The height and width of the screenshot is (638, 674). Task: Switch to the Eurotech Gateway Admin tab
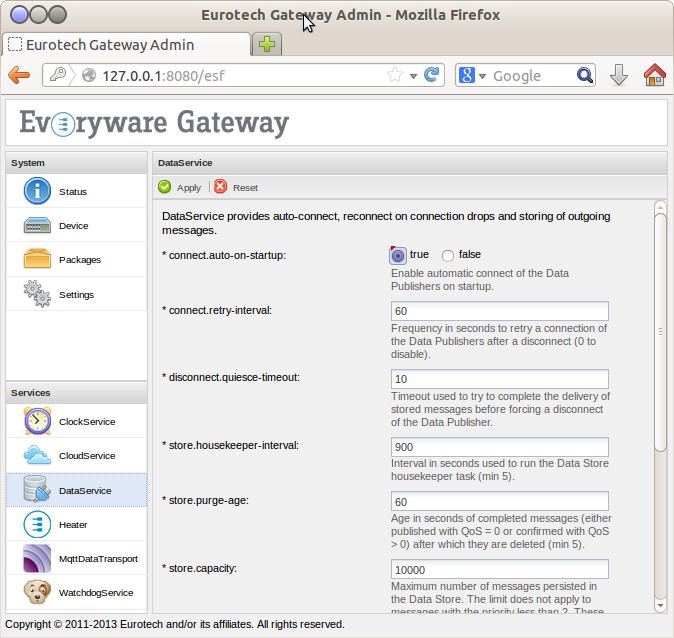pos(126,44)
